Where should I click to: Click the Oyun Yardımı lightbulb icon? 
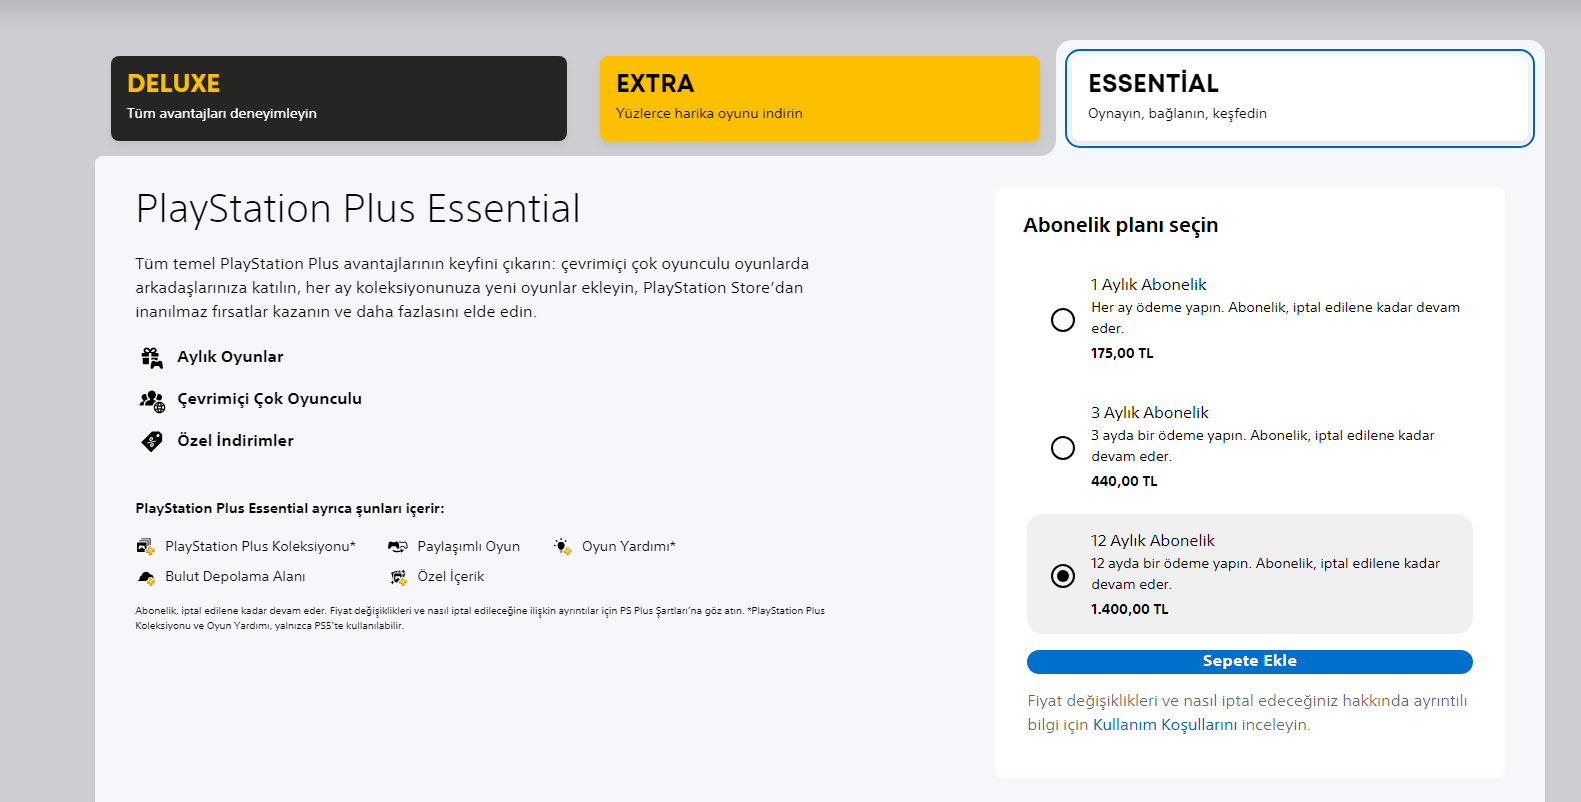[x=563, y=546]
